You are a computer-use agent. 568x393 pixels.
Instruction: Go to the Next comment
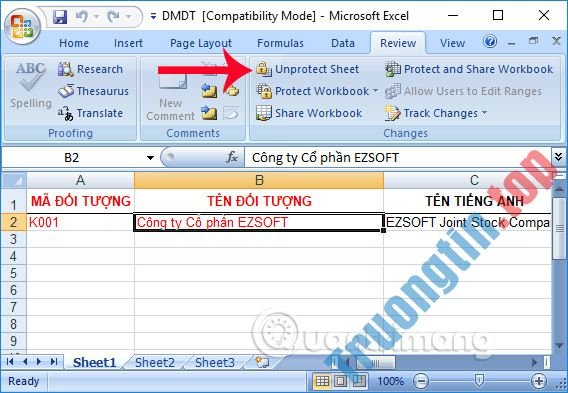coord(209,113)
